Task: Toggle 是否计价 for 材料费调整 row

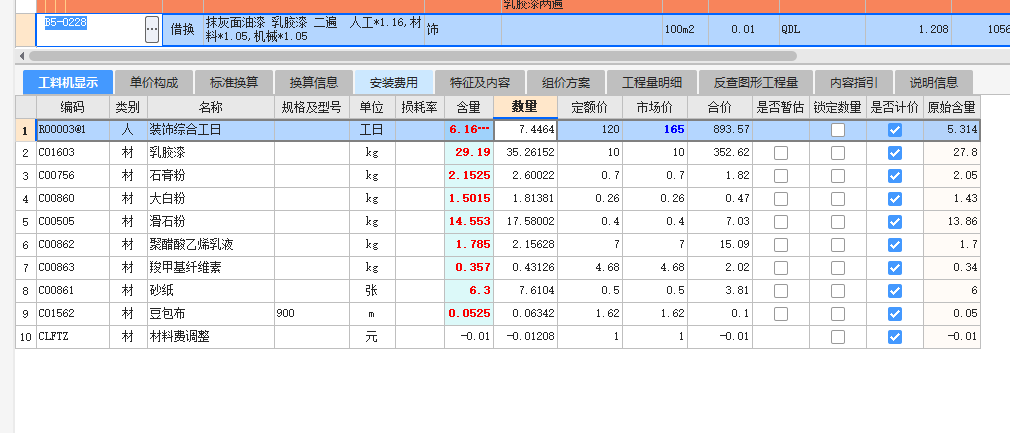Action: coord(894,337)
